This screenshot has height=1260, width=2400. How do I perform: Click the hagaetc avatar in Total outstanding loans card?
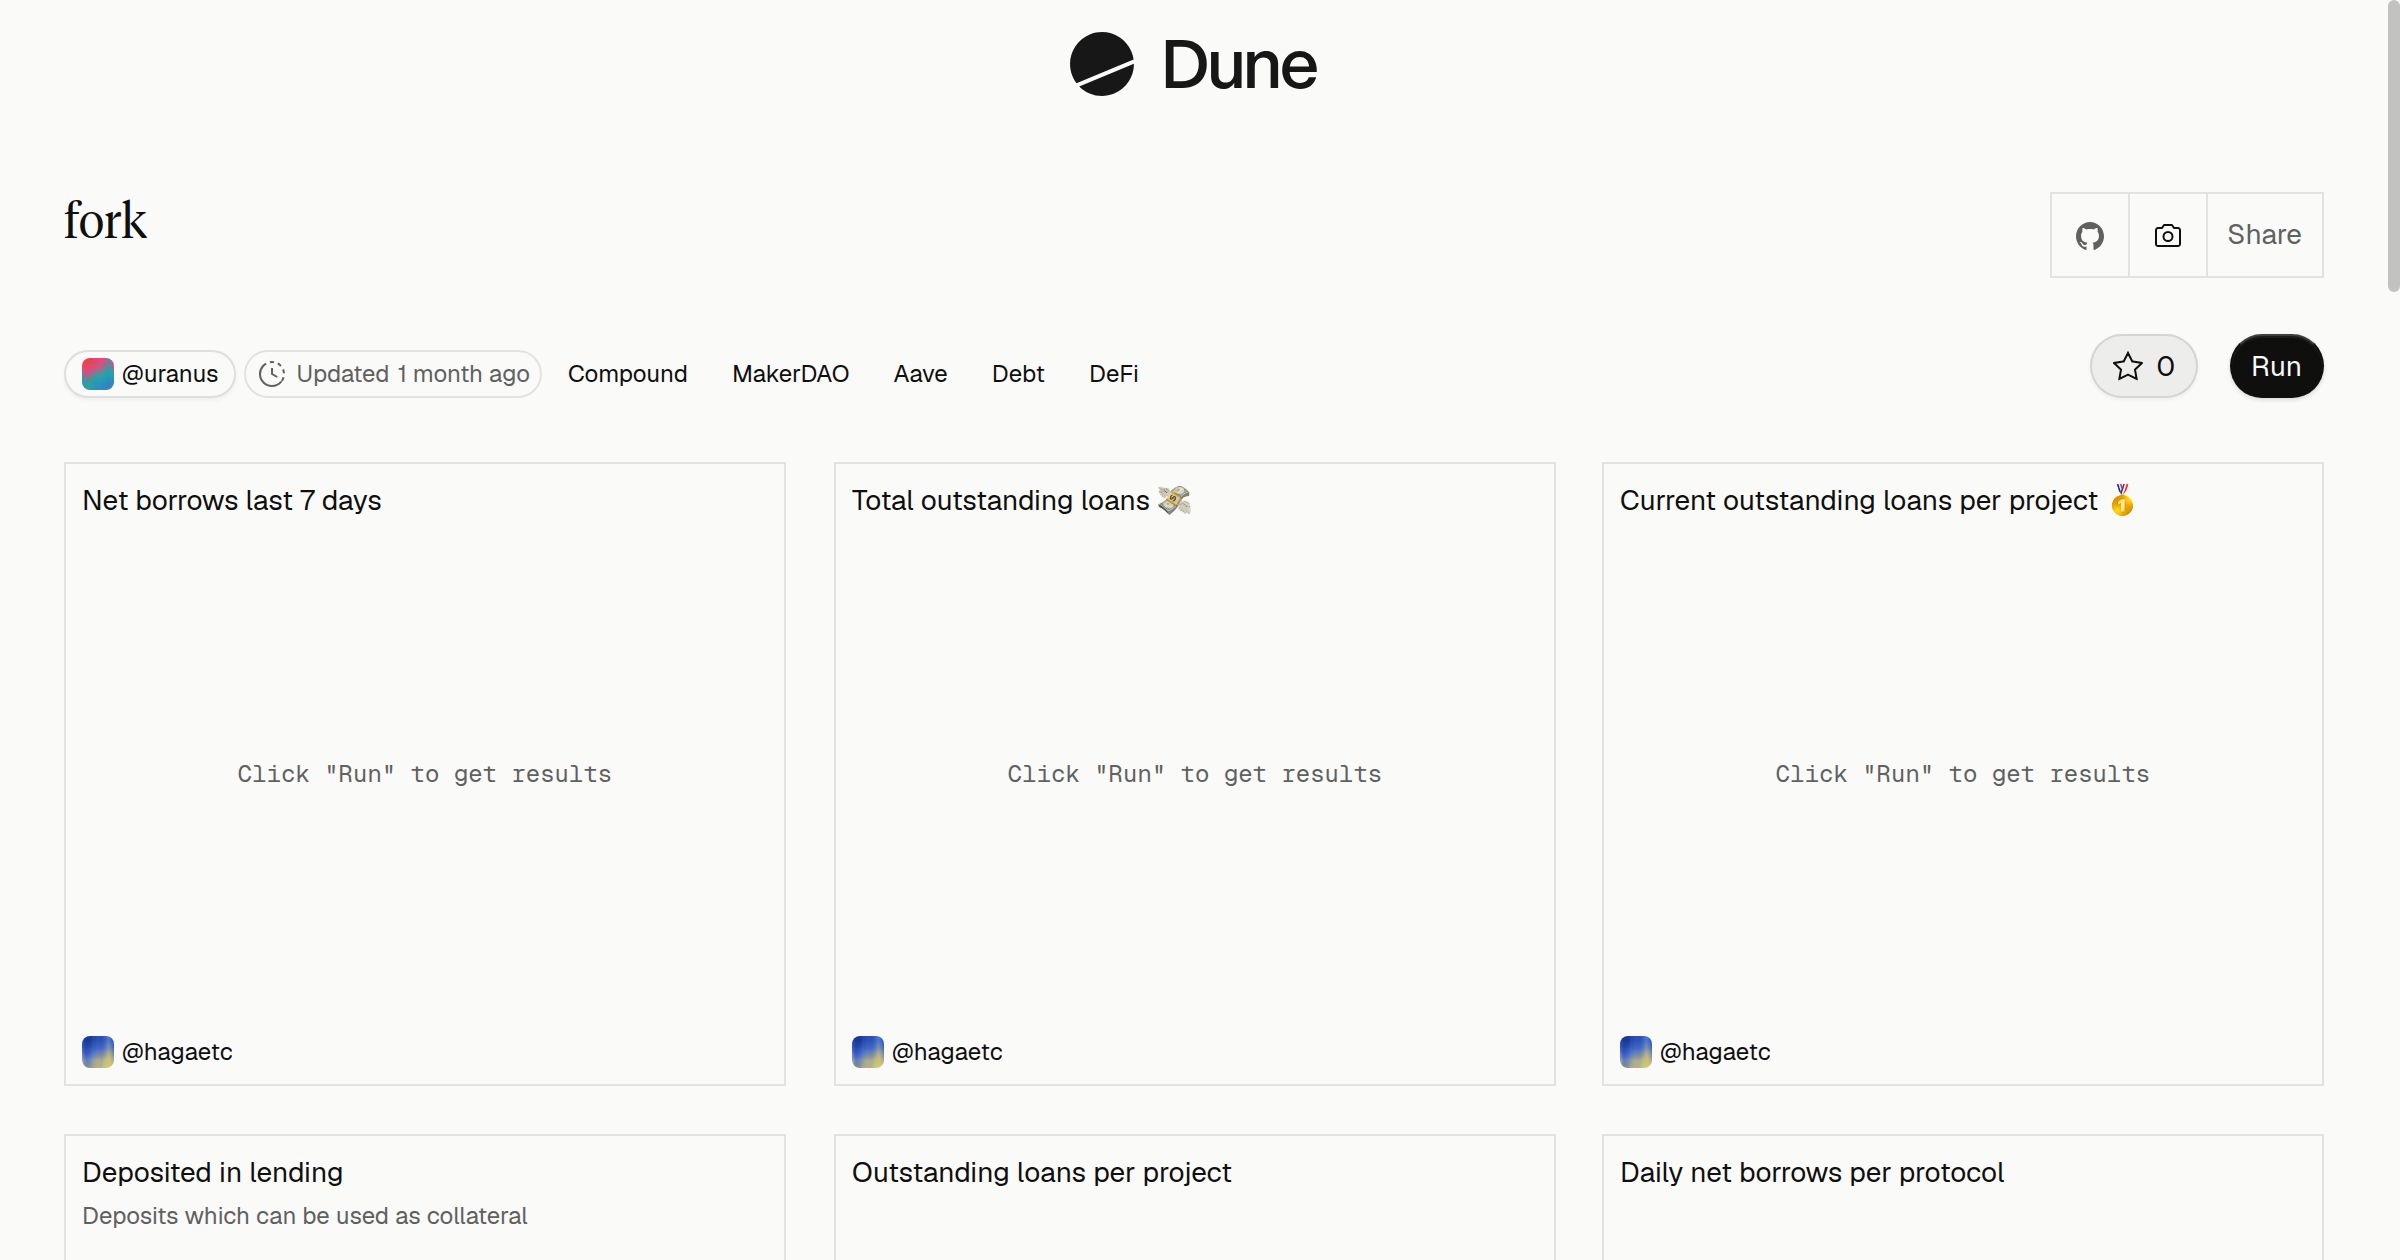(x=867, y=1052)
